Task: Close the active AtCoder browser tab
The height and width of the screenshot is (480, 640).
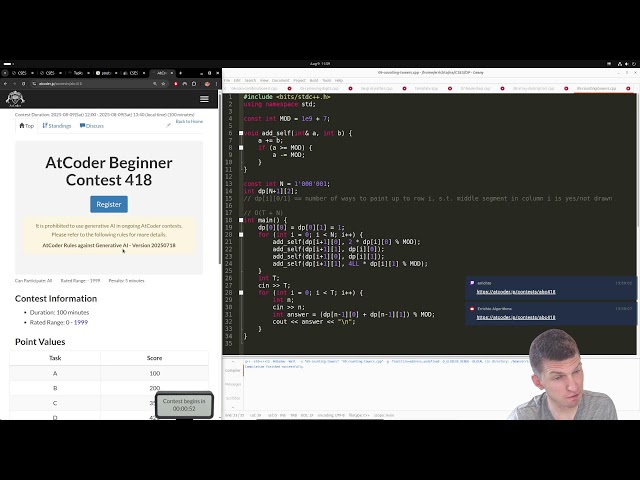Action: [x=172, y=73]
